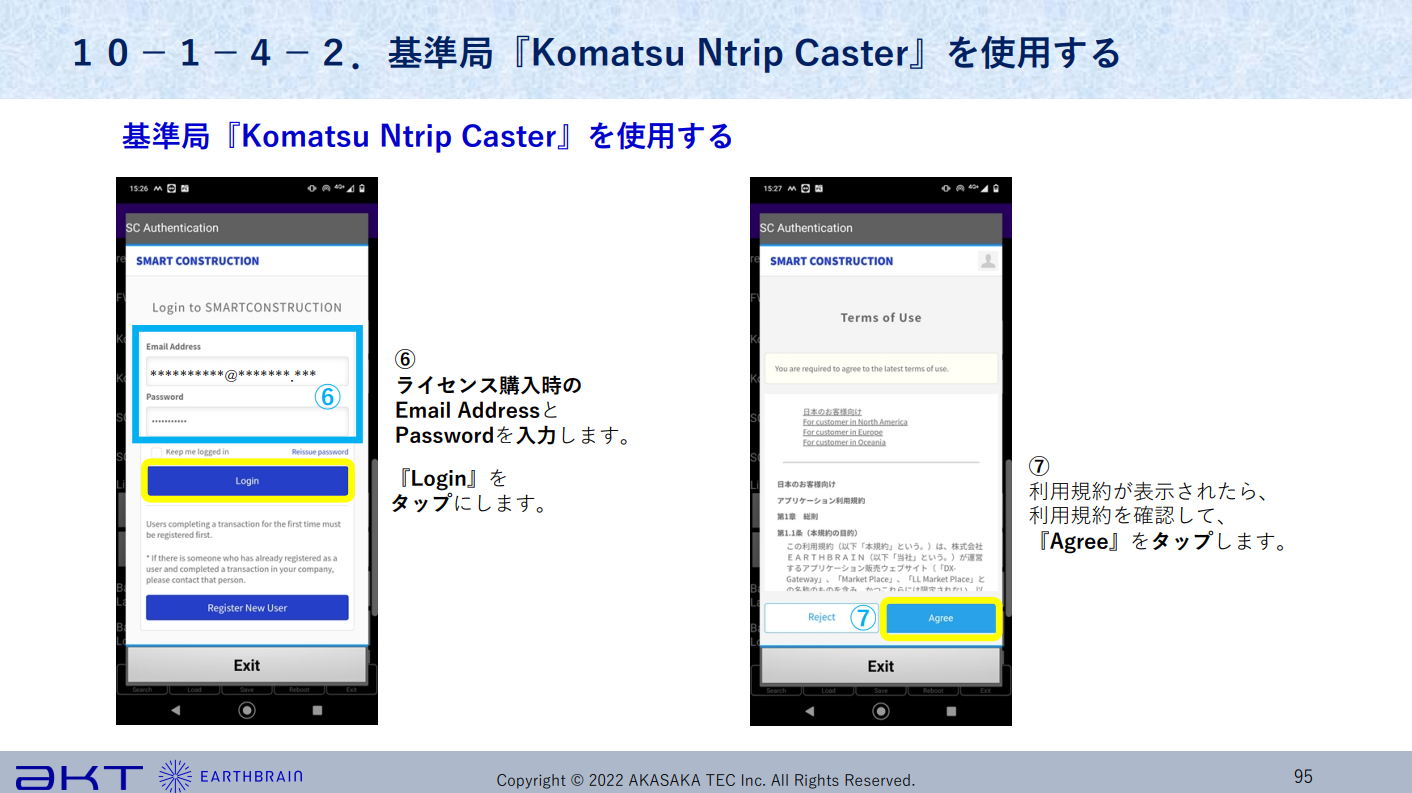
Task: Tap Android recents square on Terms phone
Action: pos(952,711)
